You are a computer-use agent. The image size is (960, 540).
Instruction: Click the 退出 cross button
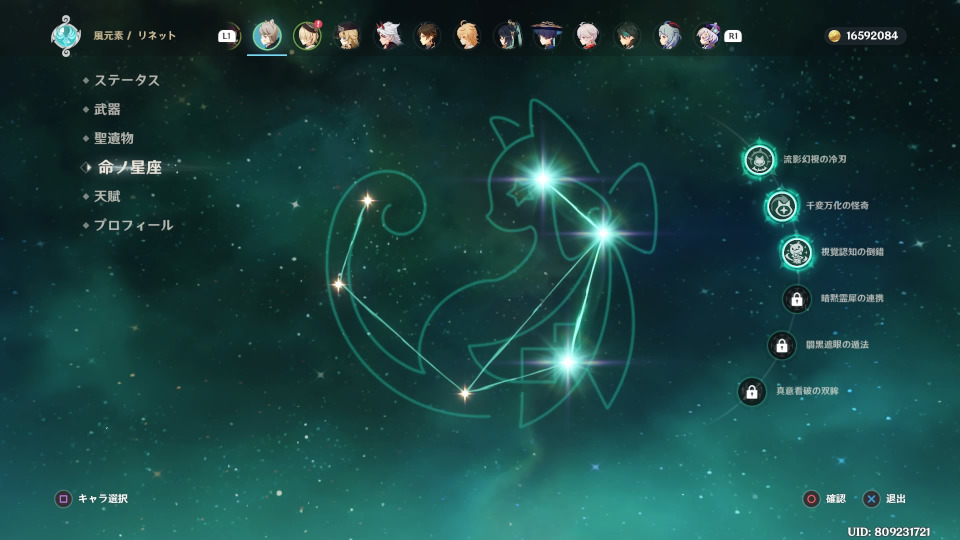coord(871,499)
